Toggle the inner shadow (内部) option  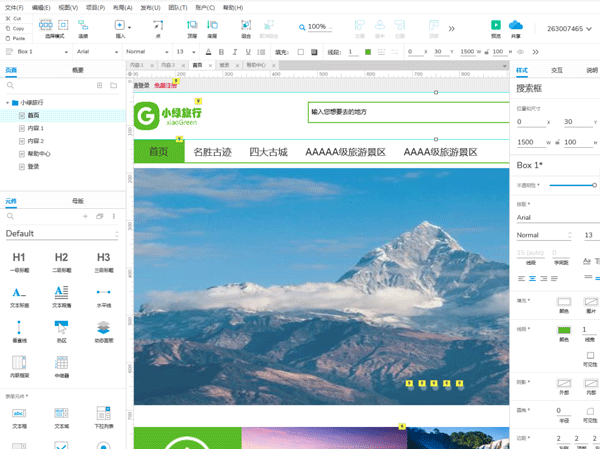pos(590,382)
